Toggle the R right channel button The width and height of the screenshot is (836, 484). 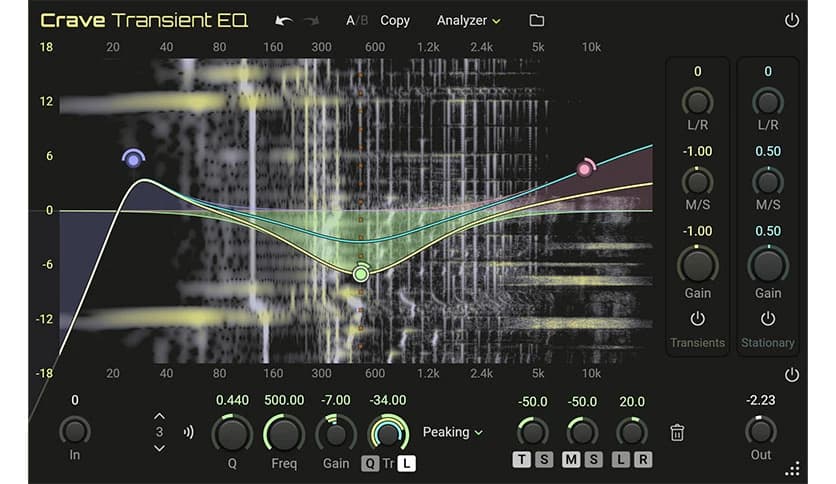coord(643,459)
